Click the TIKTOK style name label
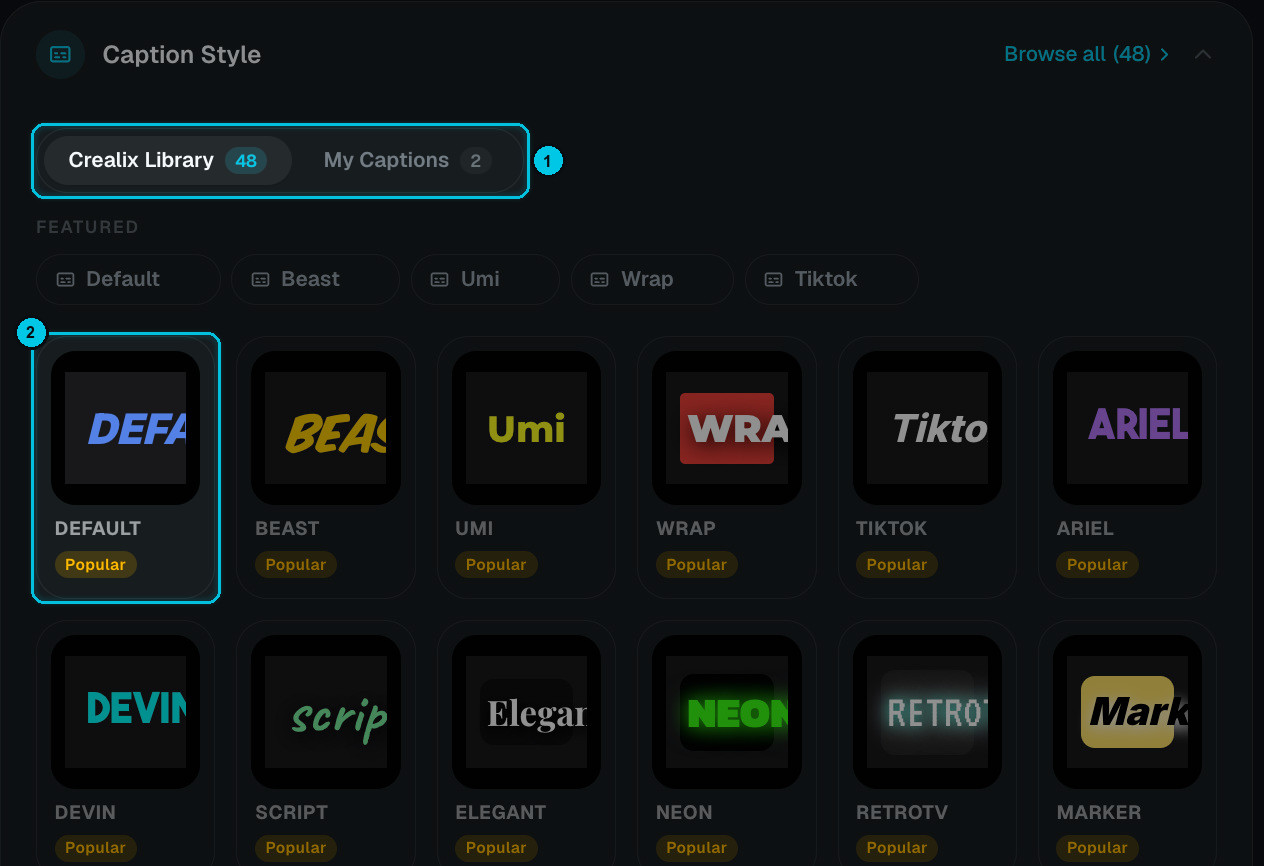The image size is (1264, 866). point(891,528)
